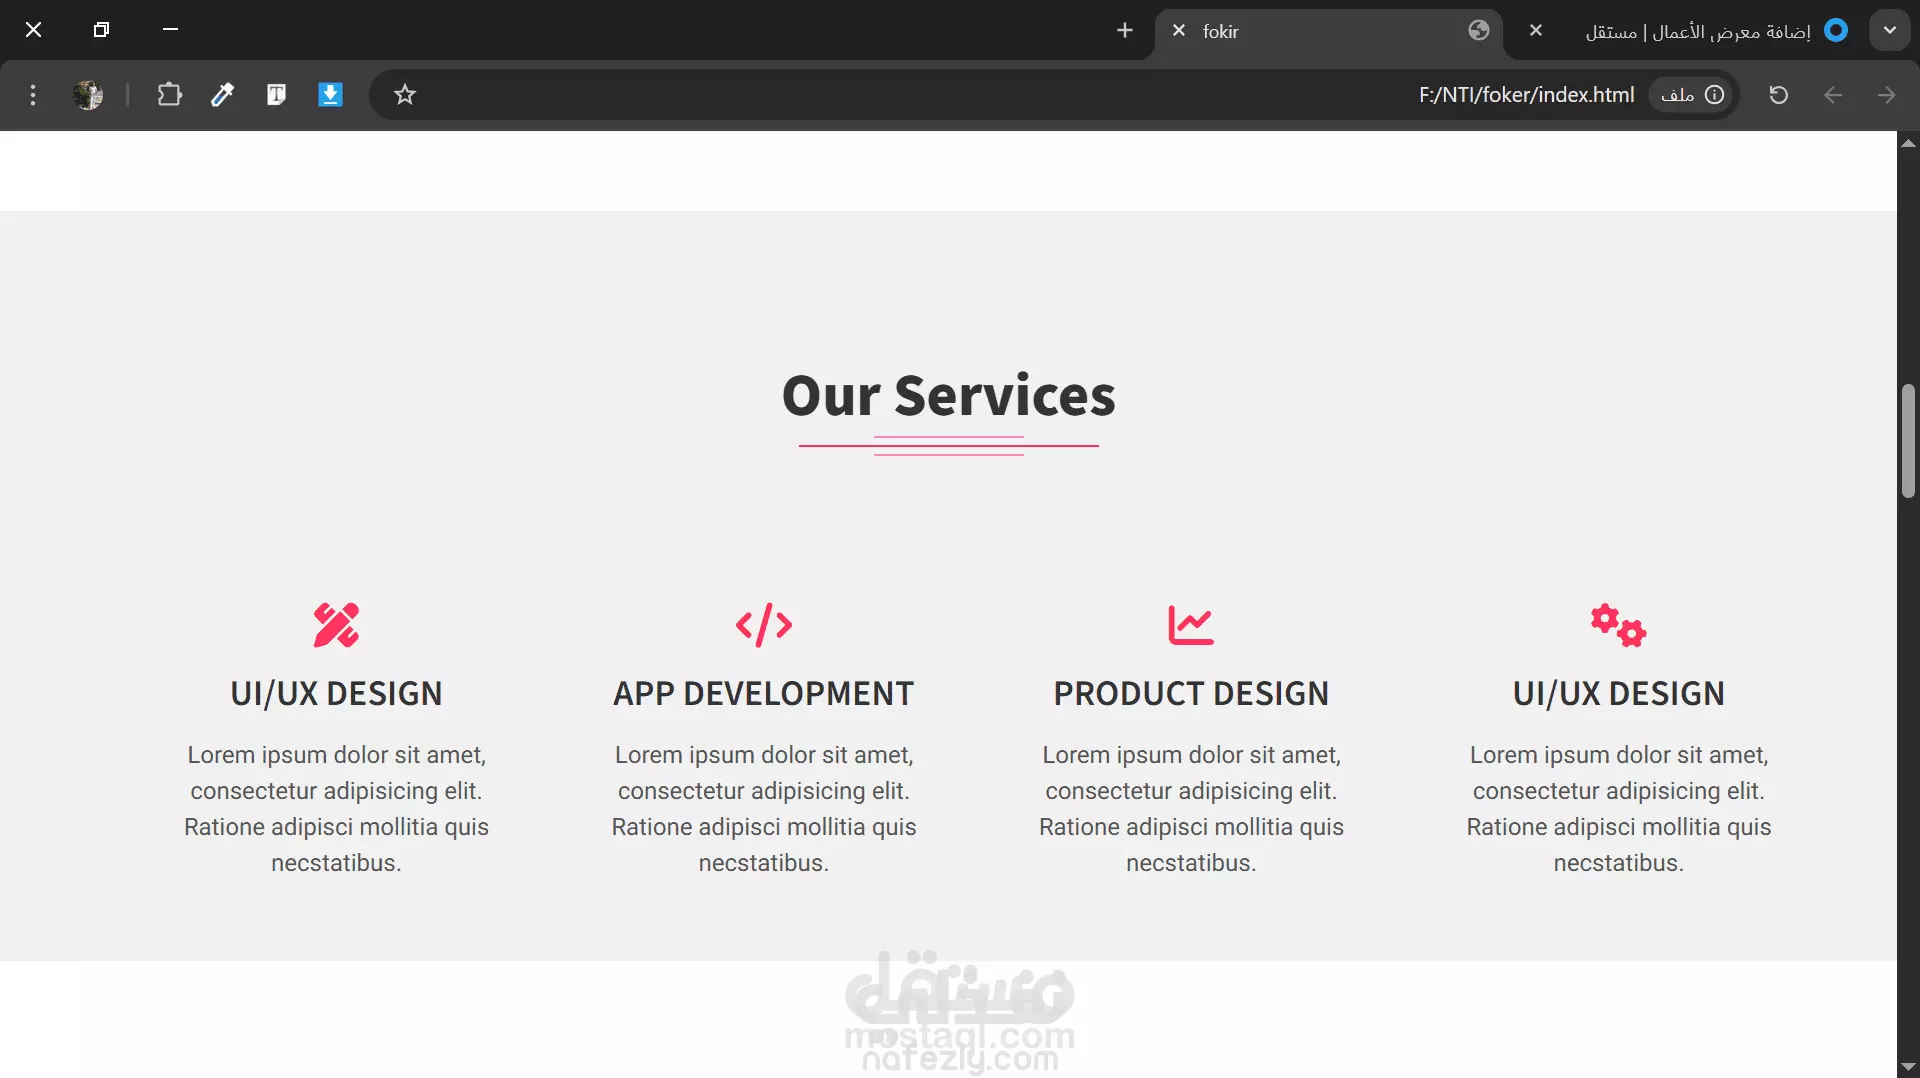The height and width of the screenshot is (1078, 1920).
Task: Close the مستقل tab
Action: [x=1536, y=31]
